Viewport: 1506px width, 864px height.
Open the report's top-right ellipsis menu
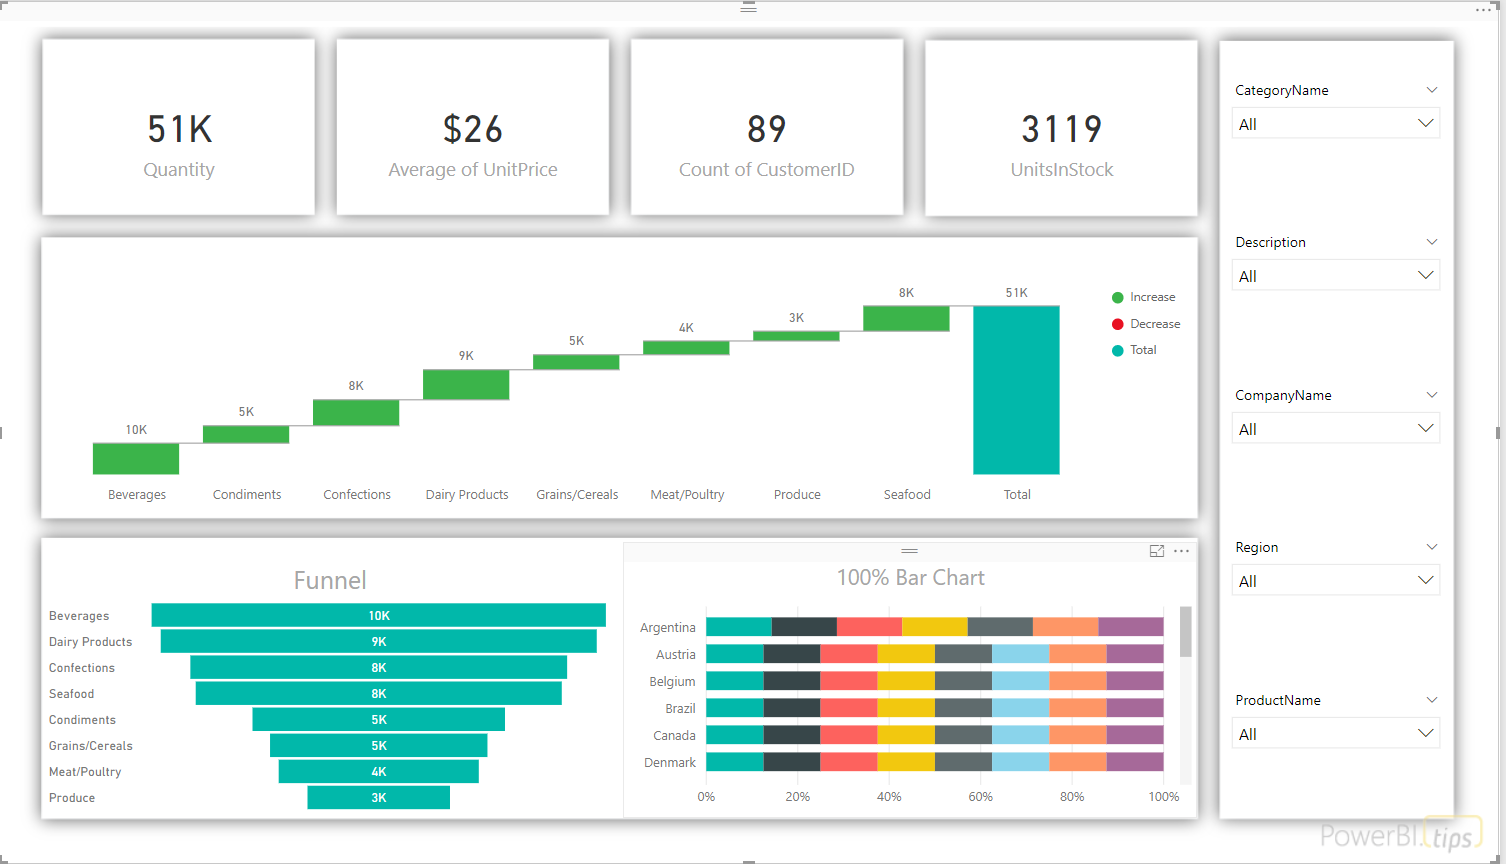tap(1483, 10)
